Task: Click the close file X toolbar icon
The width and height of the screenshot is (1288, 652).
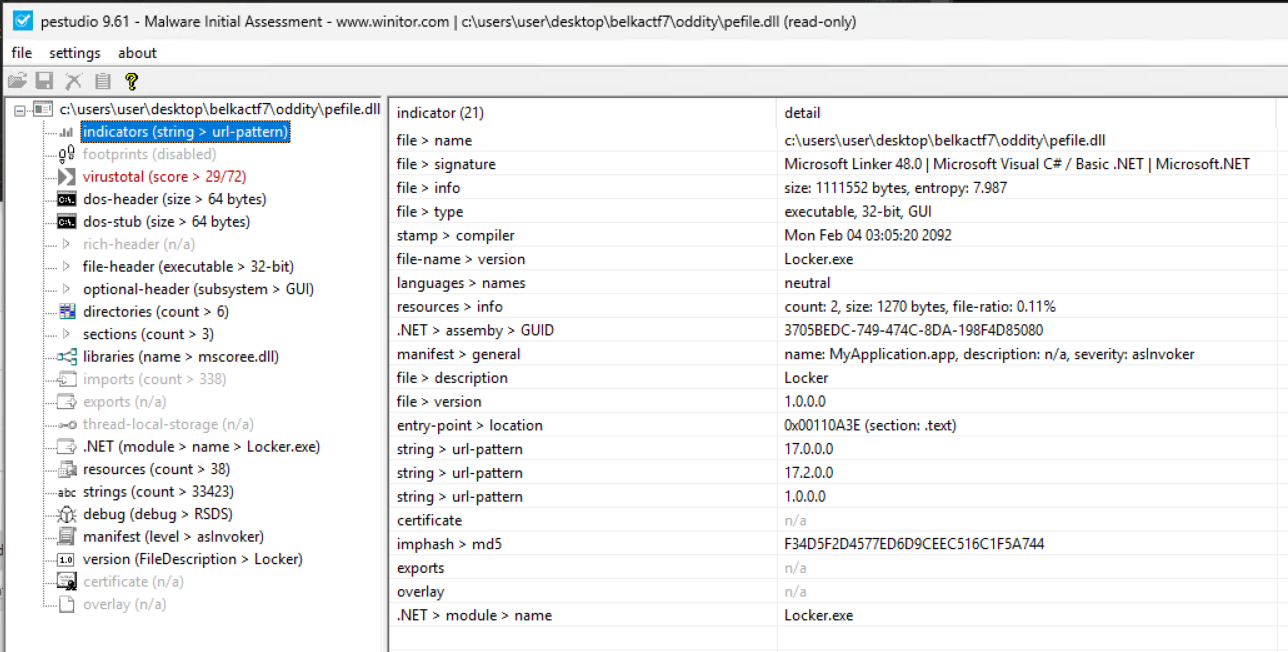Action: pyautogui.click(x=73, y=81)
